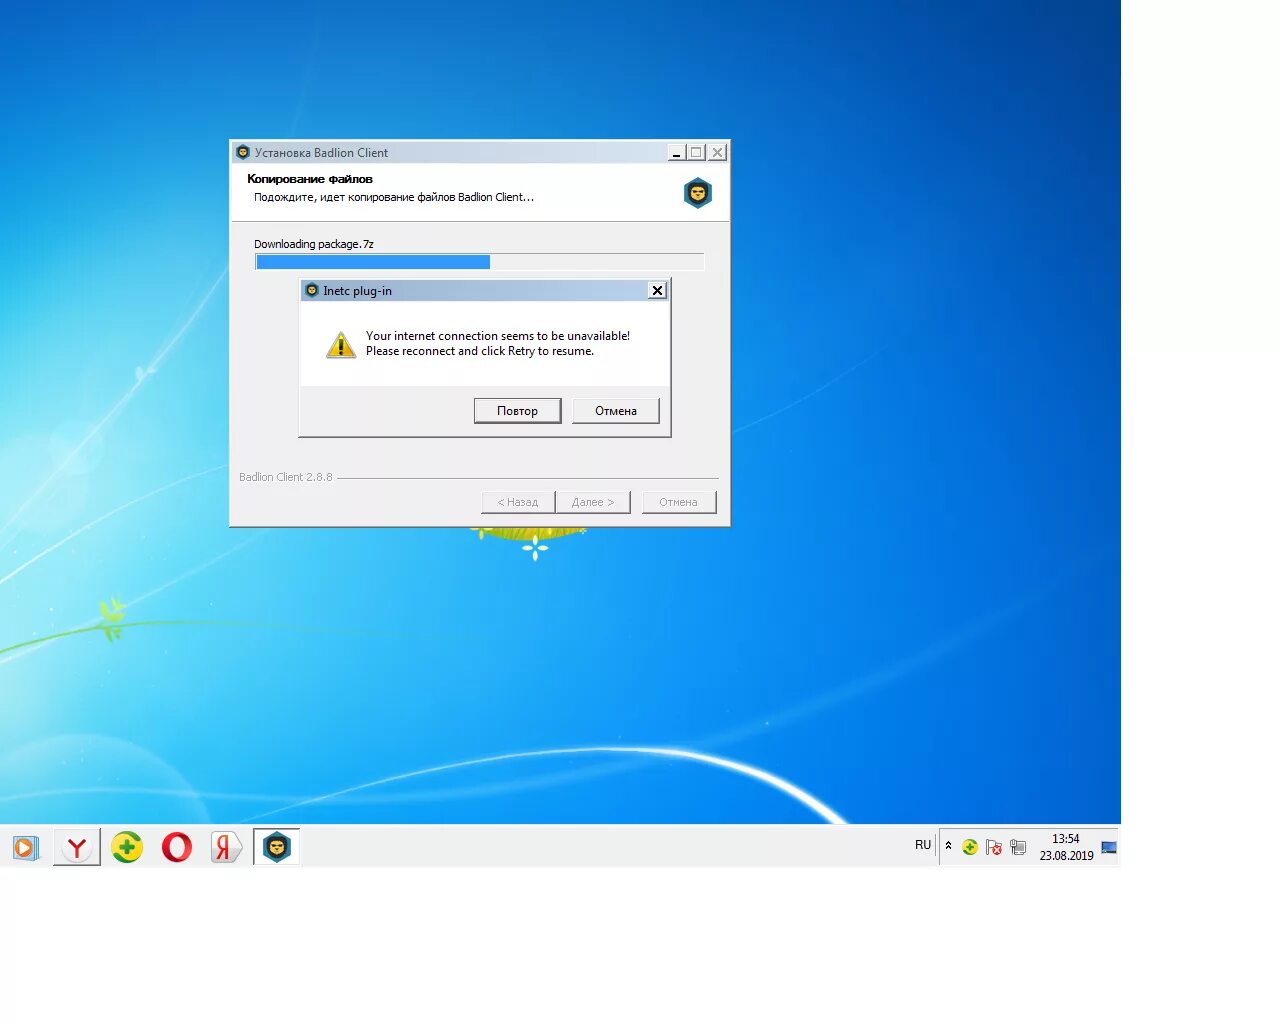Click the 'Inetc plug-in' dialog title
Screen dimensions: 1280x1024
357,291
